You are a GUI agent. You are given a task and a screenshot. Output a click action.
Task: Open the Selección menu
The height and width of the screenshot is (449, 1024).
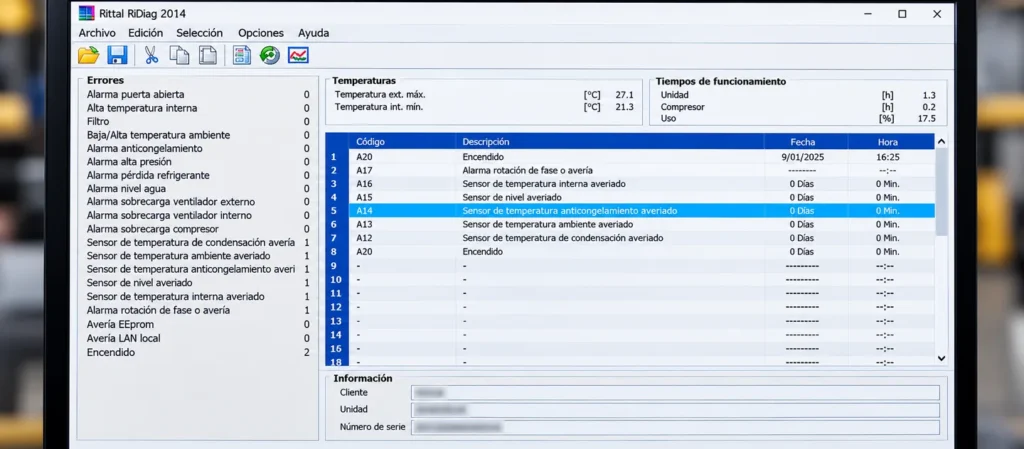(199, 33)
